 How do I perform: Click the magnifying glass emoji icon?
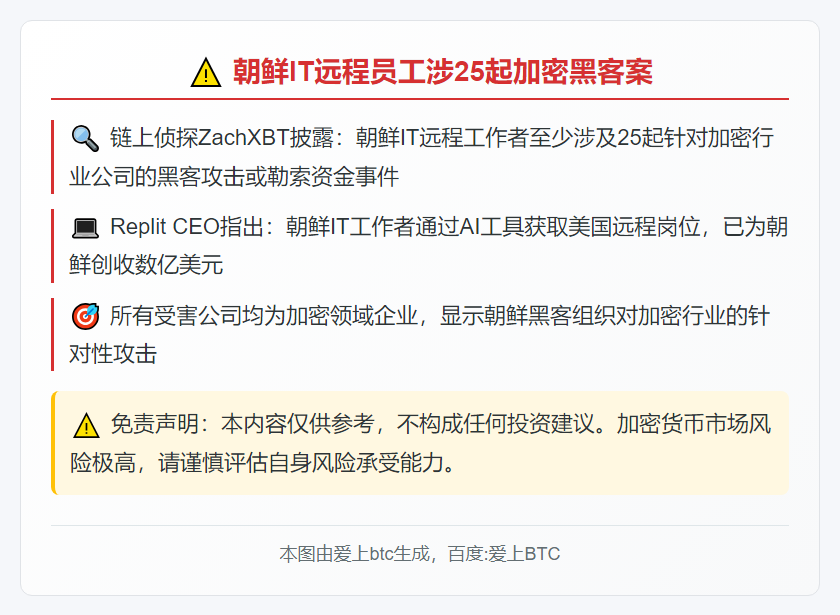85,139
